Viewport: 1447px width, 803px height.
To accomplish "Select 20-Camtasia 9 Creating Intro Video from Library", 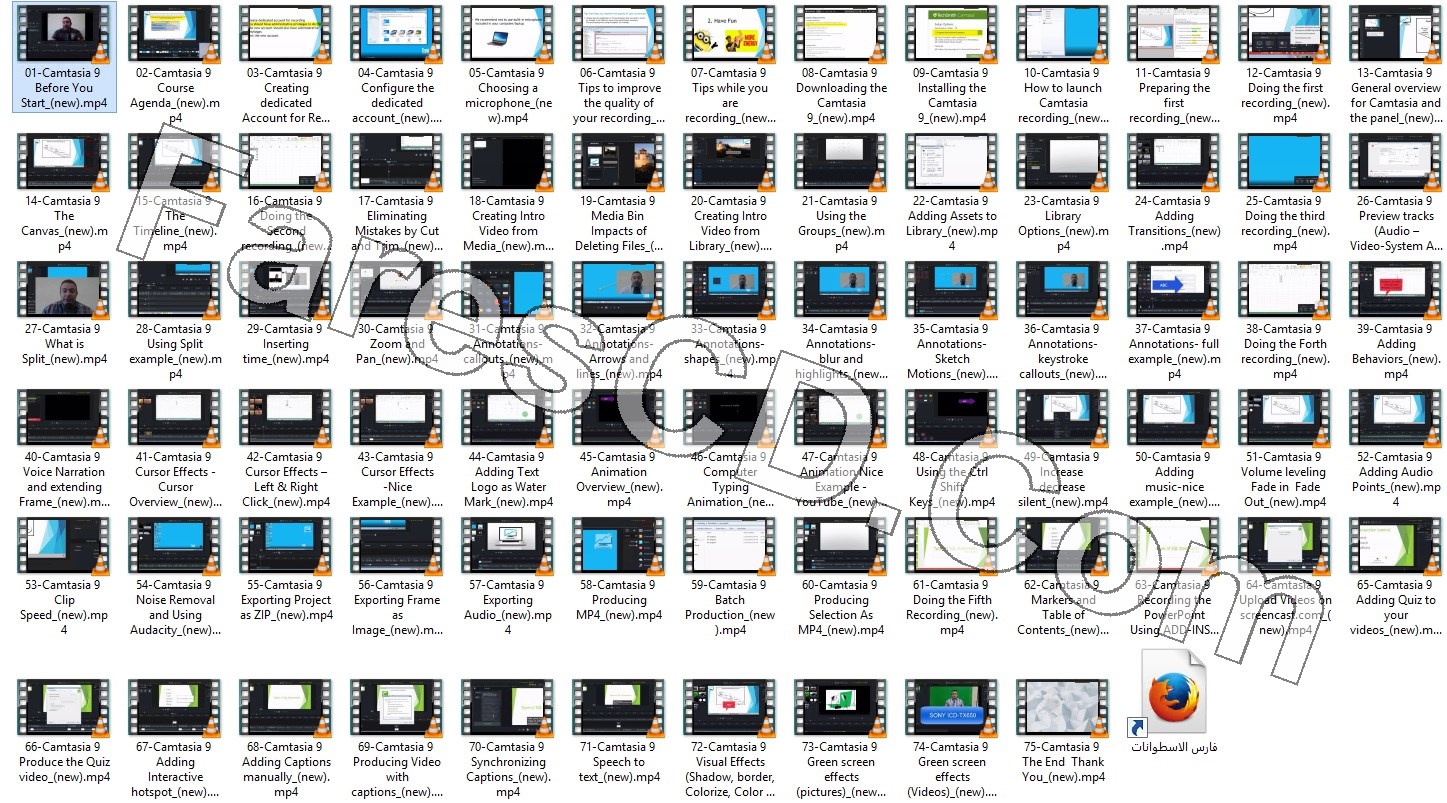I will [730, 192].
